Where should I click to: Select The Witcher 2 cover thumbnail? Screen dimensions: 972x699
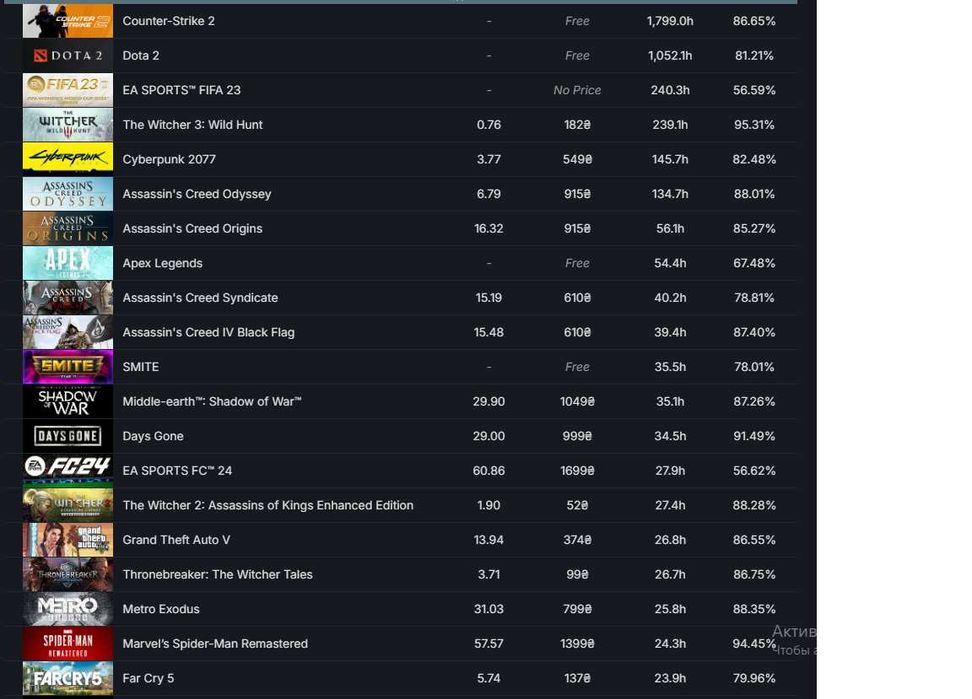[x=68, y=506]
